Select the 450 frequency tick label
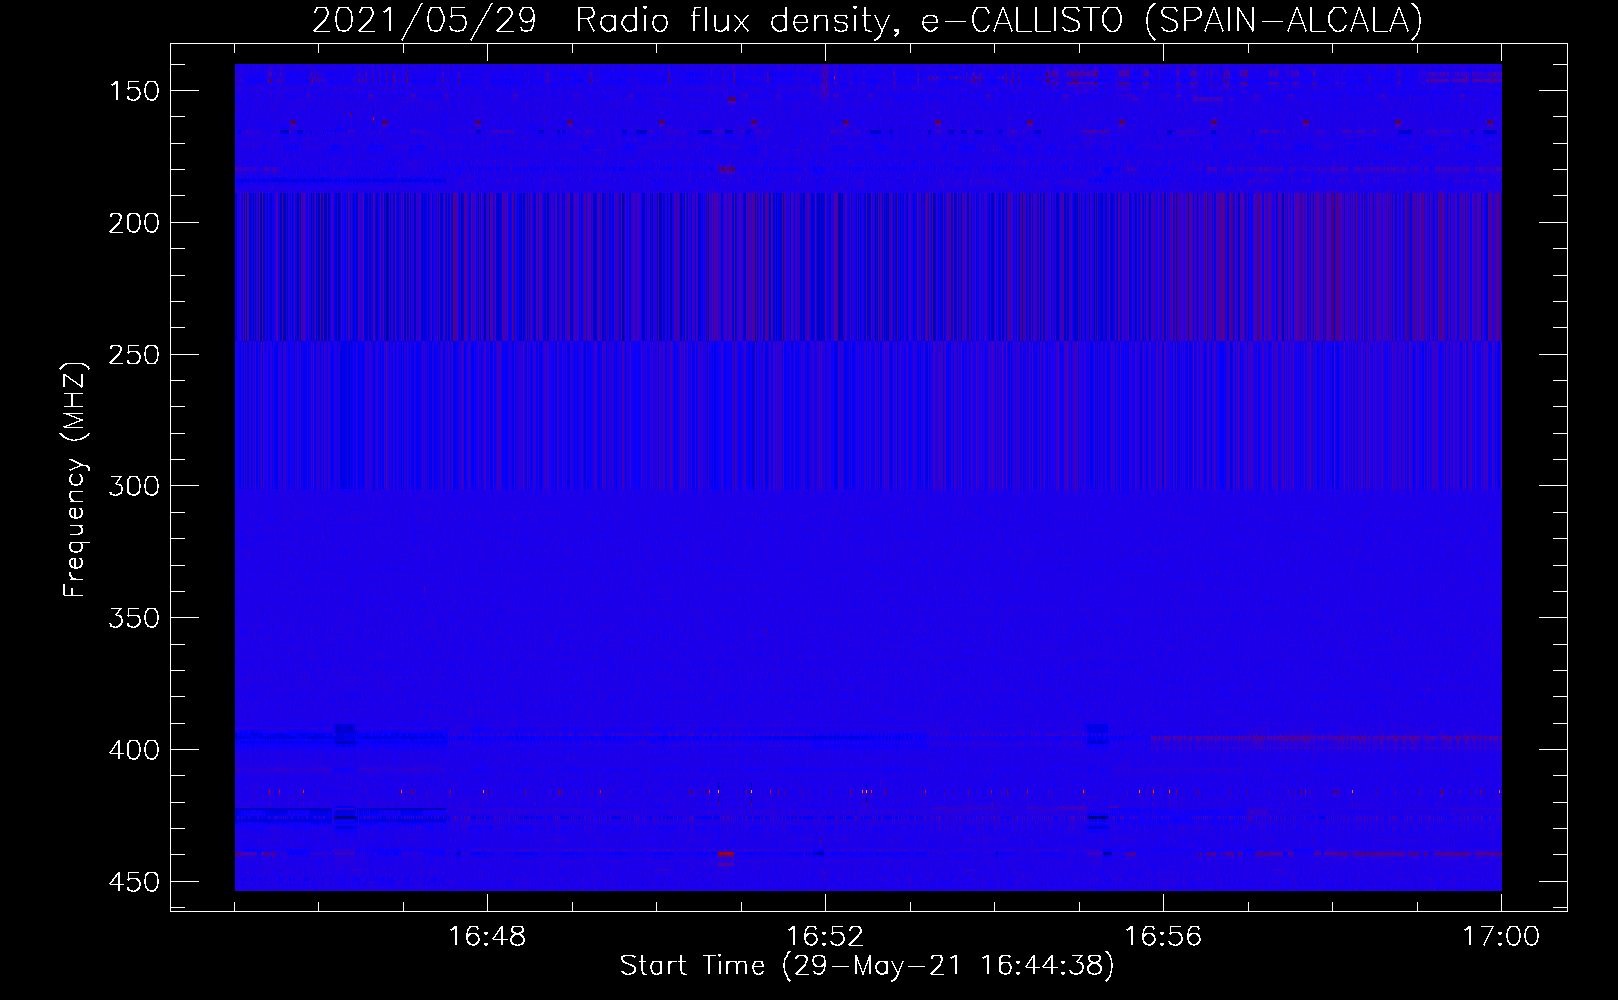Viewport: 1618px width, 1000px height. tap(133, 882)
